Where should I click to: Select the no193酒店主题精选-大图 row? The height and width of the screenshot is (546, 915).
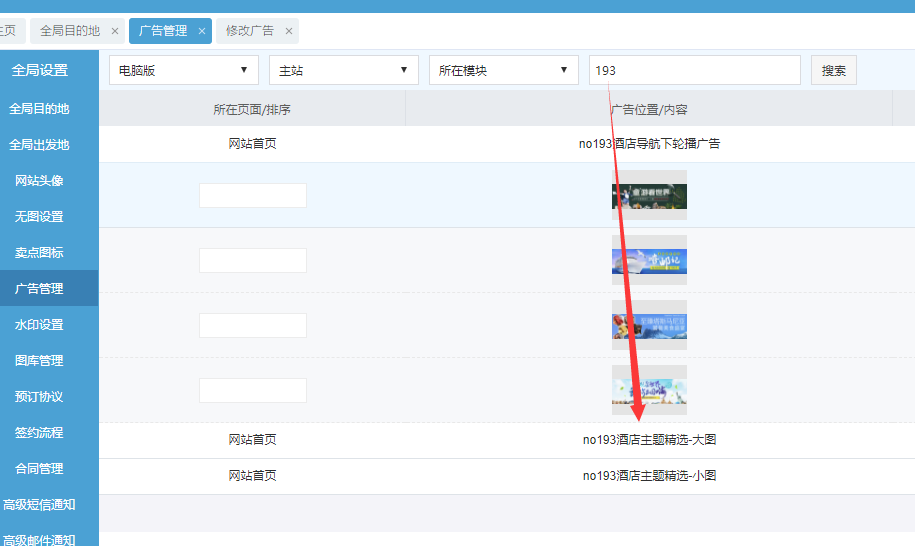point(649,440)
